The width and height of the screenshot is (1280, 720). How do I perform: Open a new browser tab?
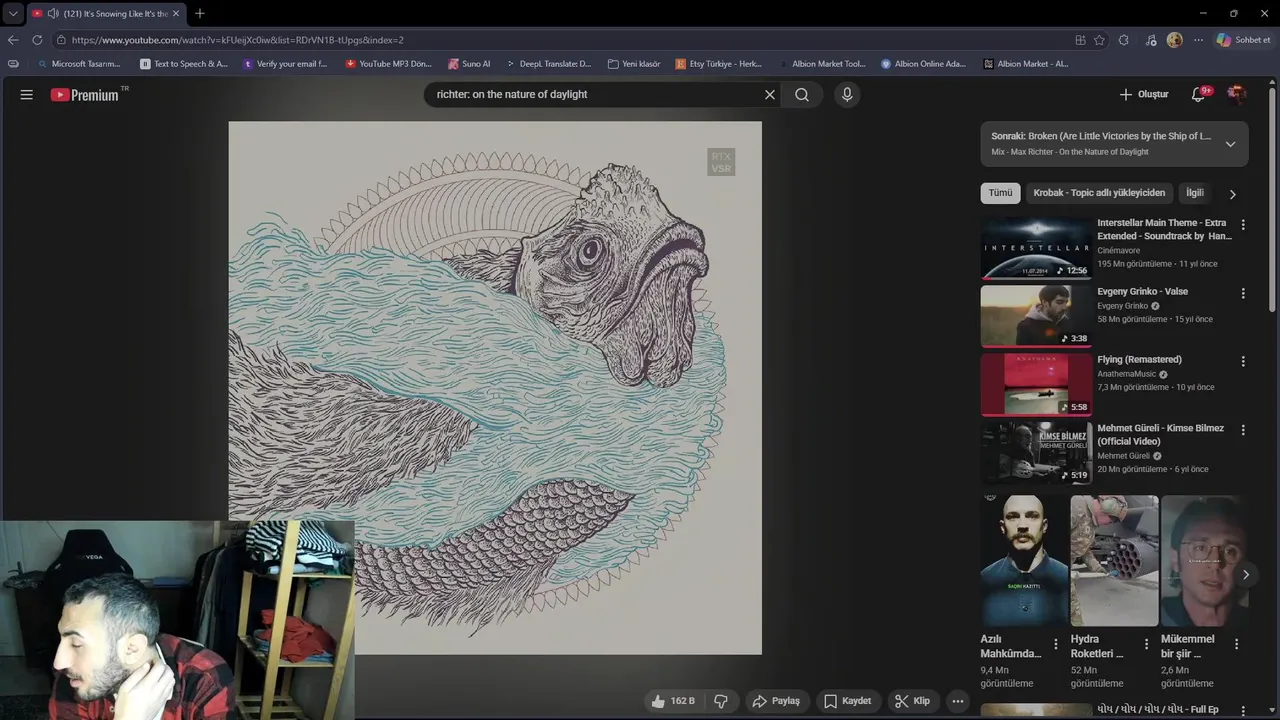tap(200, 14)
